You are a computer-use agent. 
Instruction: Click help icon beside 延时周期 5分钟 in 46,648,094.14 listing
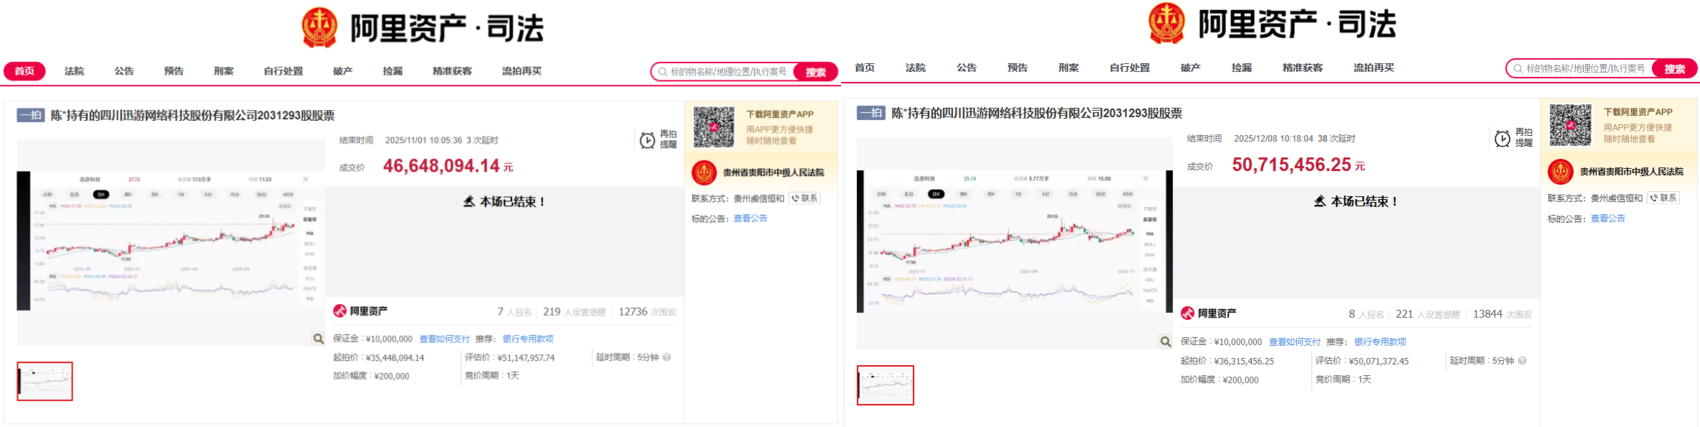pos(667,357)
